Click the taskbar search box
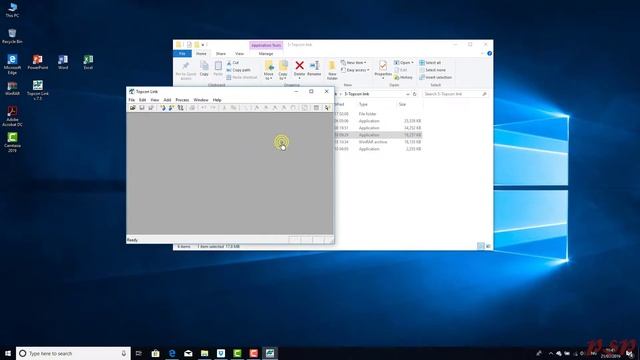The image size is (640, 360). (x=73, y=353)
